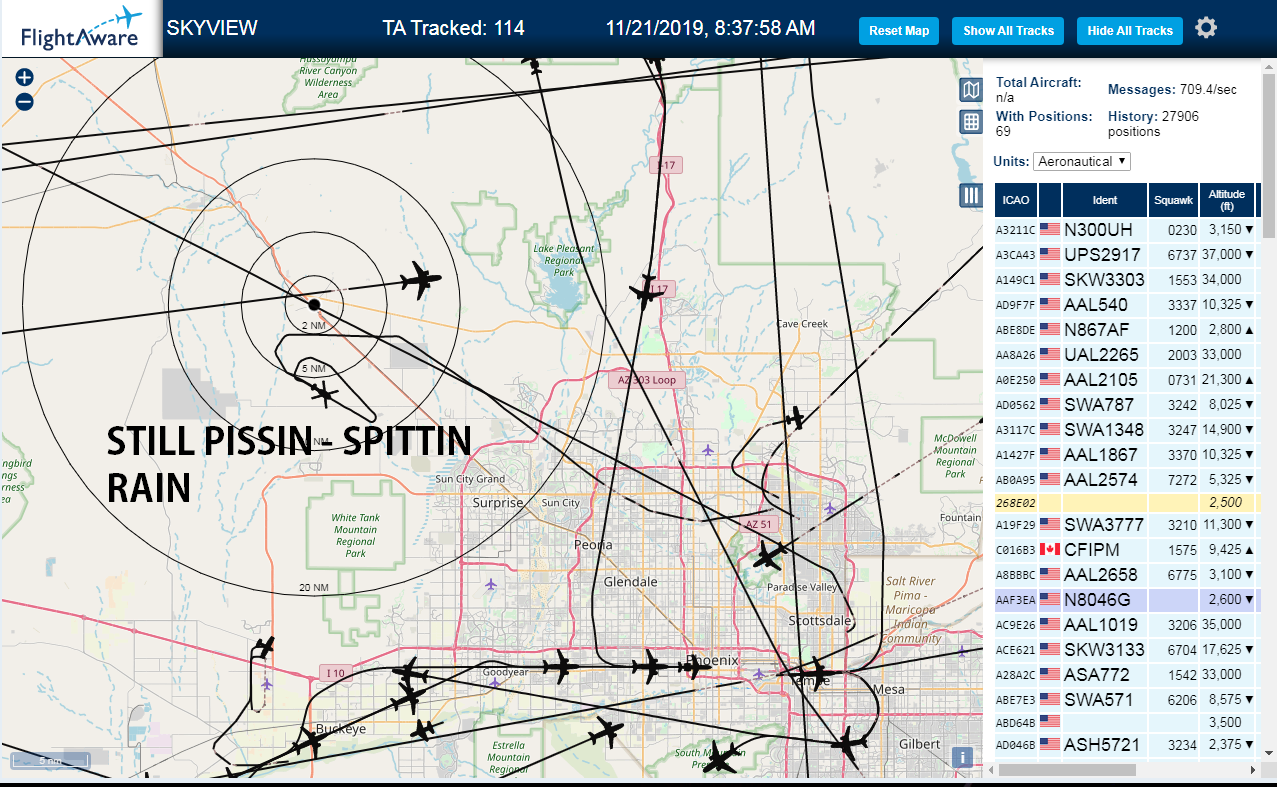Image resolution: width=1277 pixels, height=787 pixels.
Task: Select the aircraft near Gilbert
Action: pyautogui.click(x=850, y=744)
